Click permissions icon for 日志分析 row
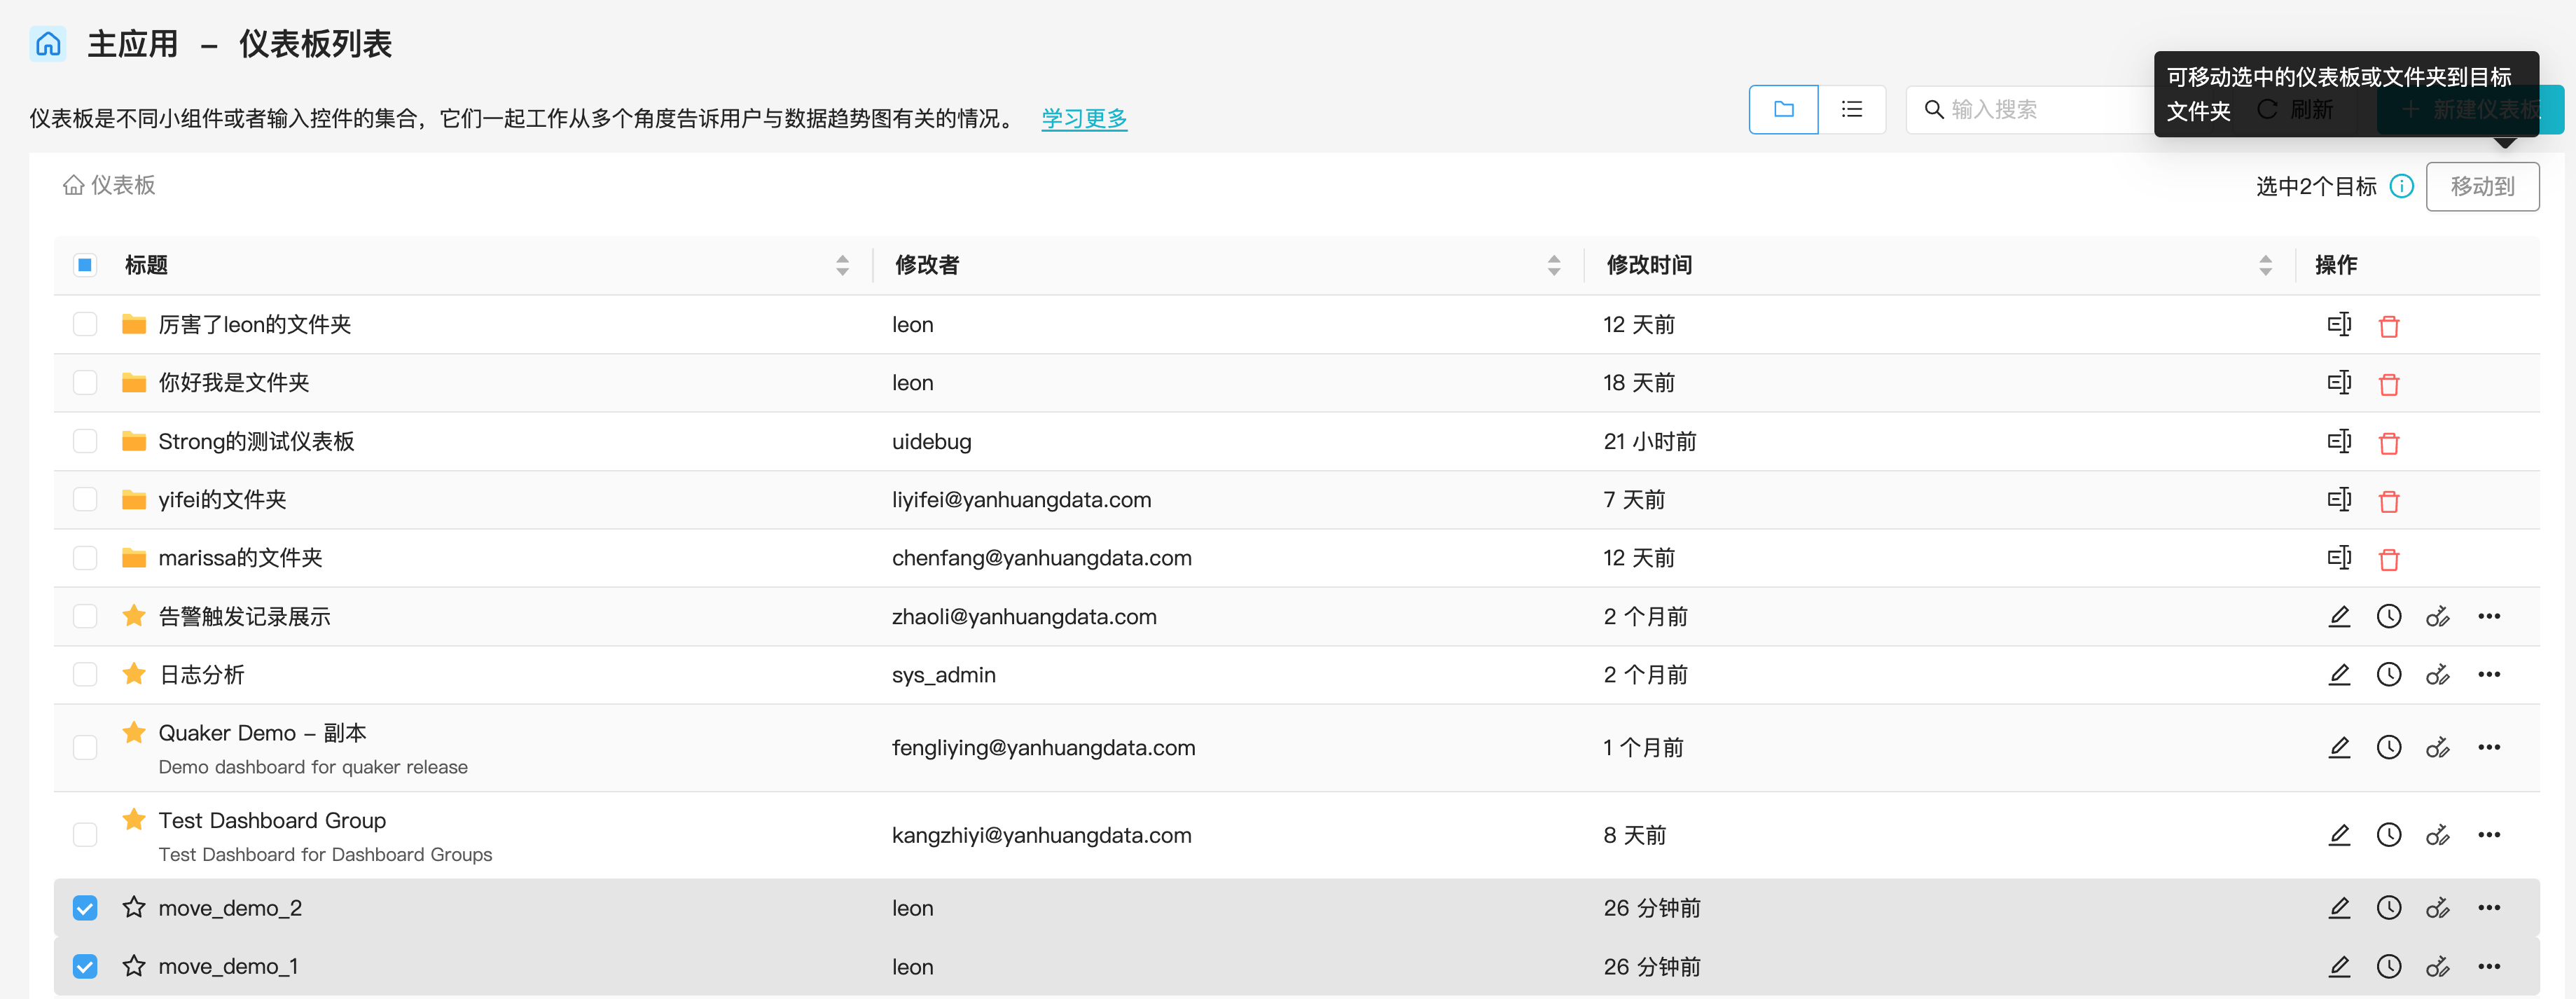 click(x=2438, y=675)
